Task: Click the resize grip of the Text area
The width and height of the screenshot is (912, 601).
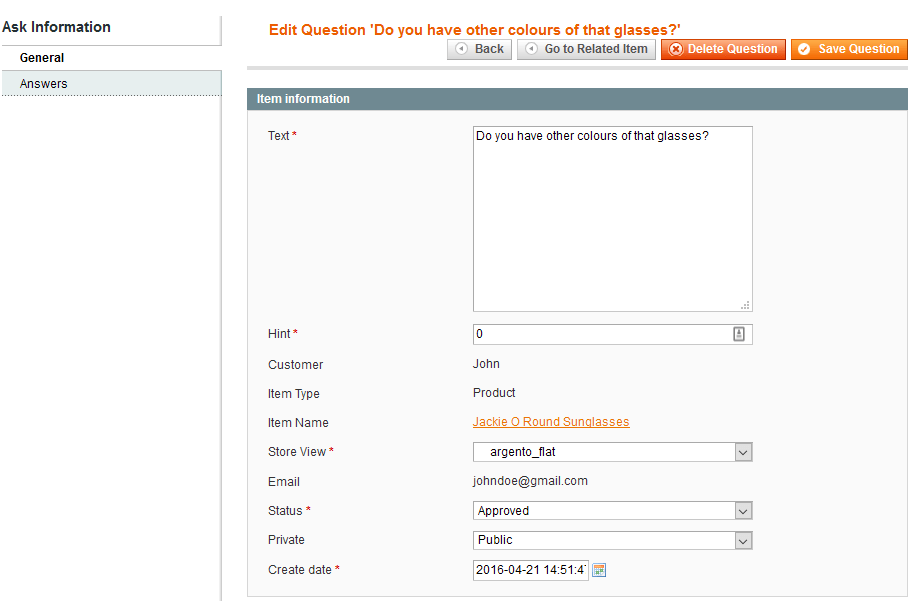Action: pos(745,305)
